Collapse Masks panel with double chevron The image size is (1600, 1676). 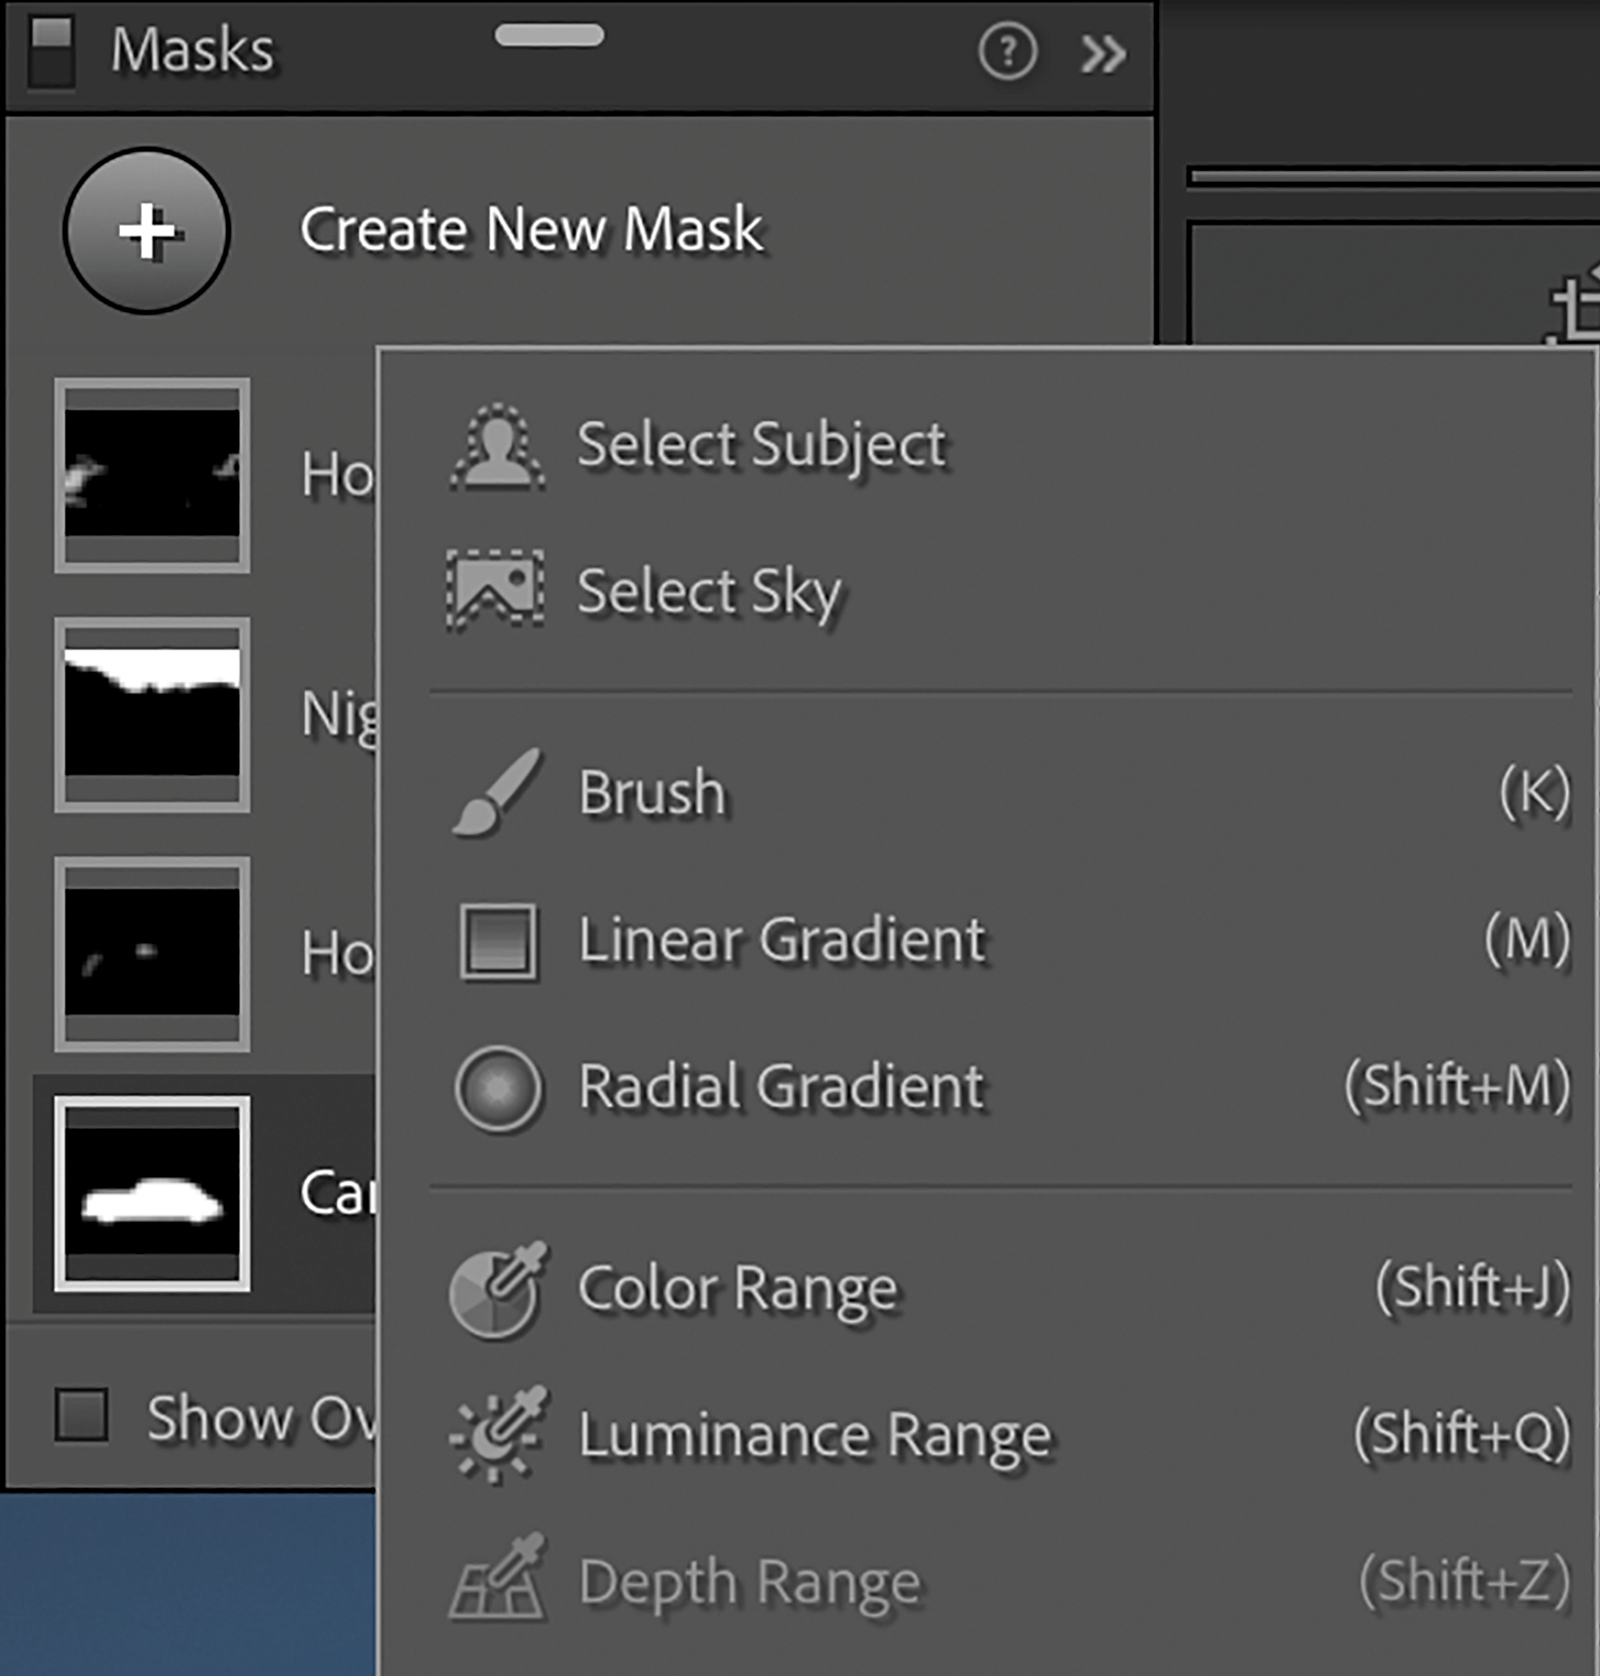1103,54
